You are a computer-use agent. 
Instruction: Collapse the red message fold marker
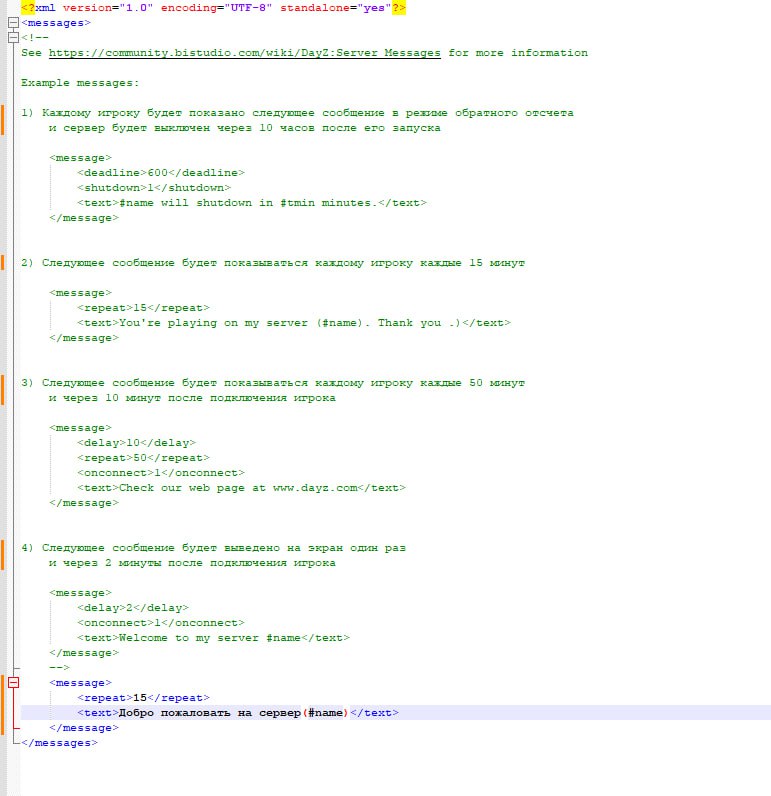pyautogui.click(x=14, y=683)
